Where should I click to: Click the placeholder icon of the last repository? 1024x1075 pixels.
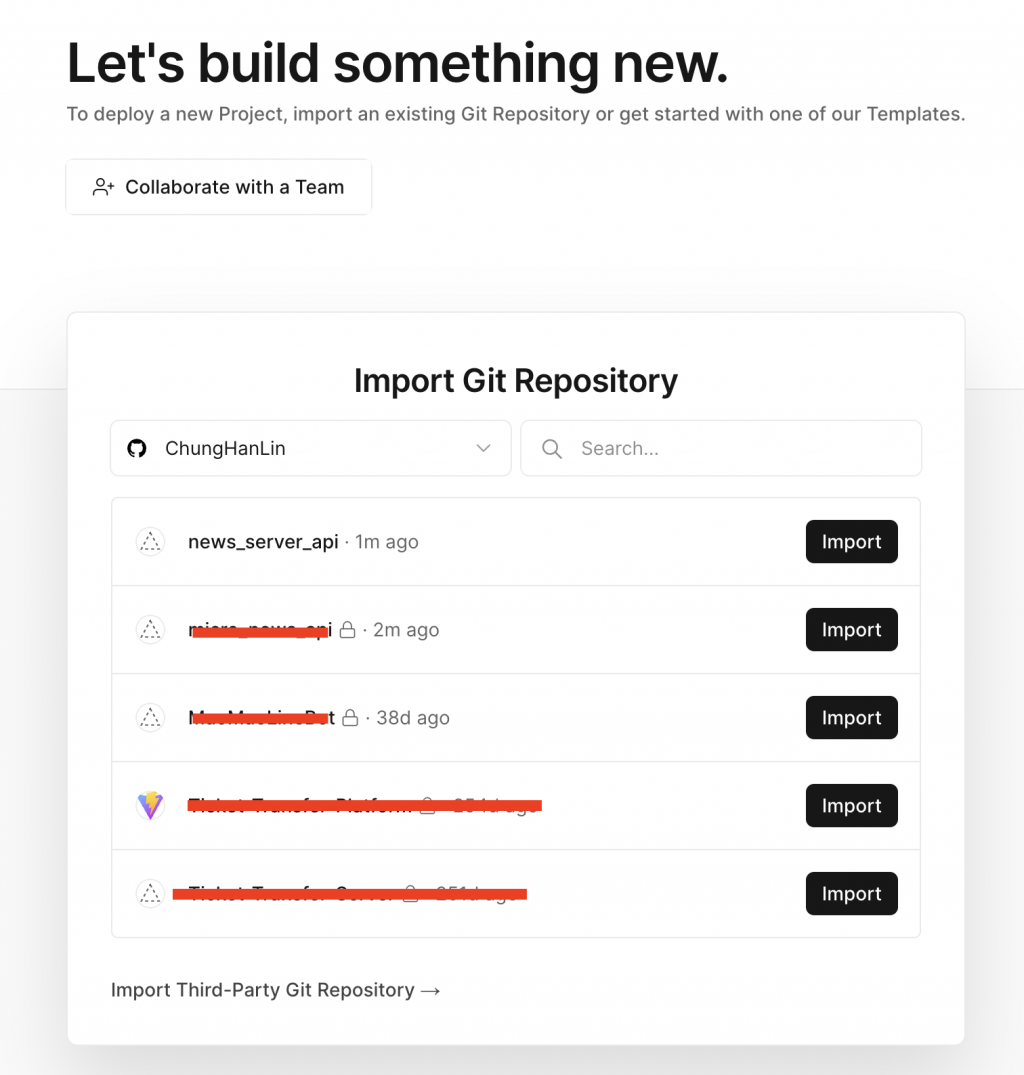(150, 893)
